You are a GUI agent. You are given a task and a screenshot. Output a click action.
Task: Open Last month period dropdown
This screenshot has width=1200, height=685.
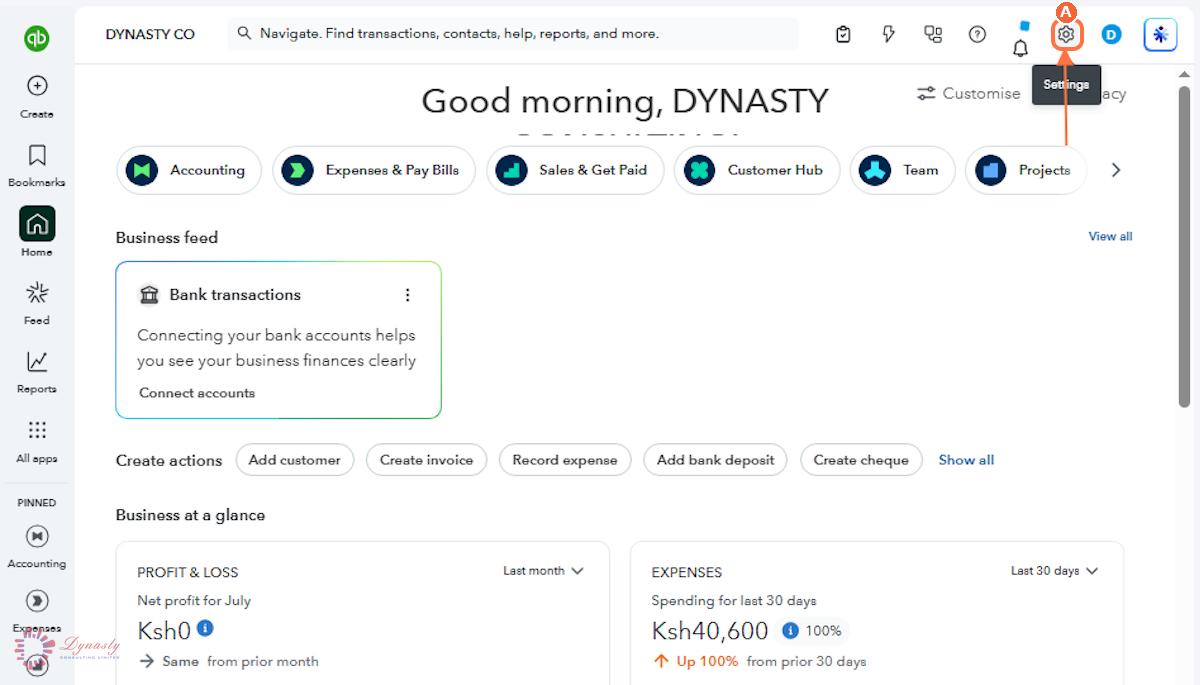(x=543, y=571)
